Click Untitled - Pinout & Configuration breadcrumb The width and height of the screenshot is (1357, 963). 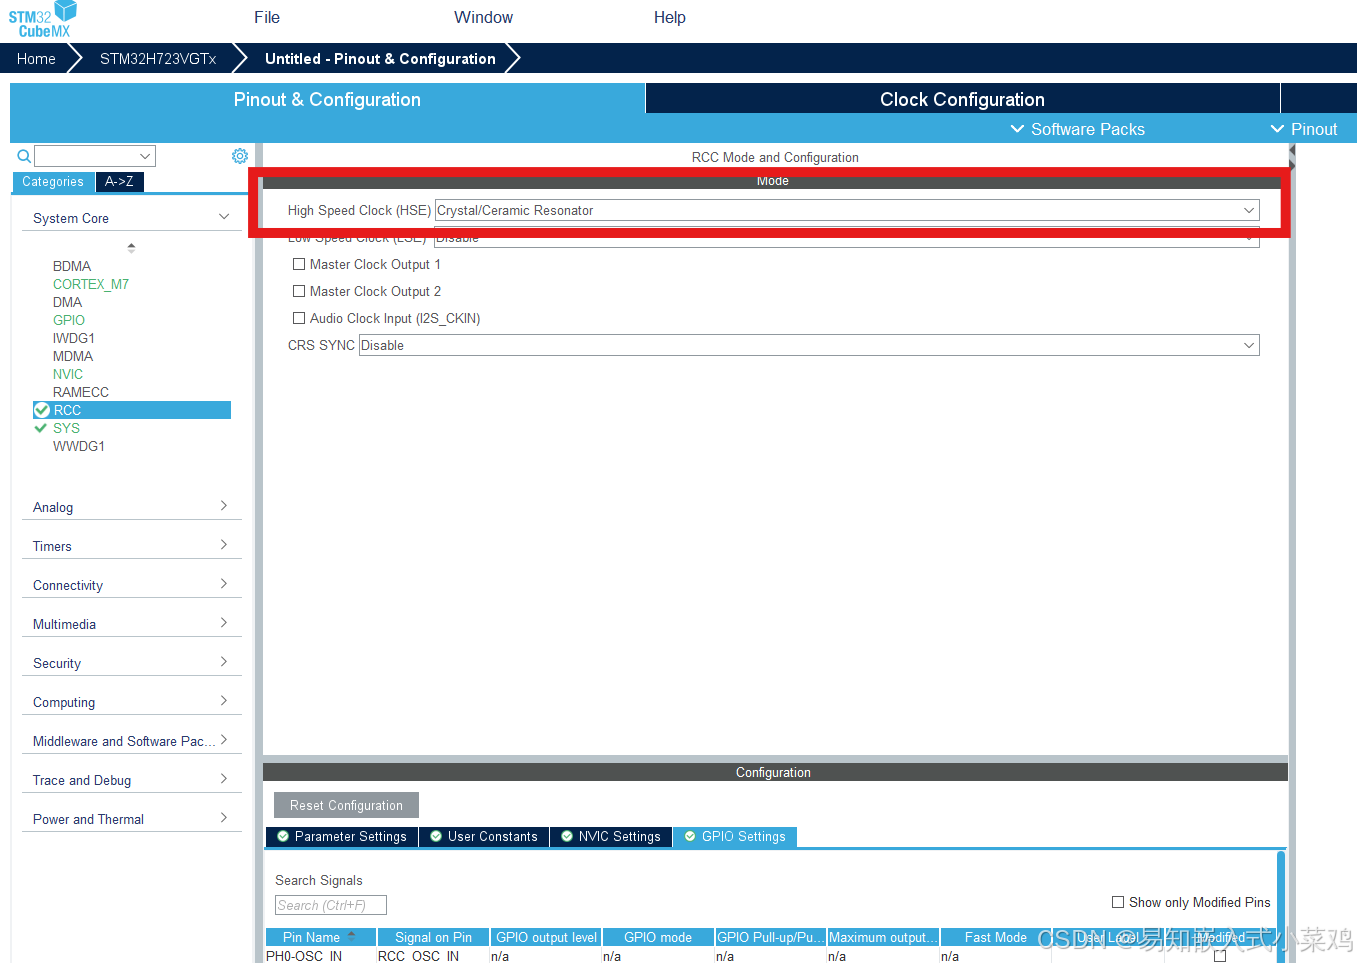pos(380,59)
